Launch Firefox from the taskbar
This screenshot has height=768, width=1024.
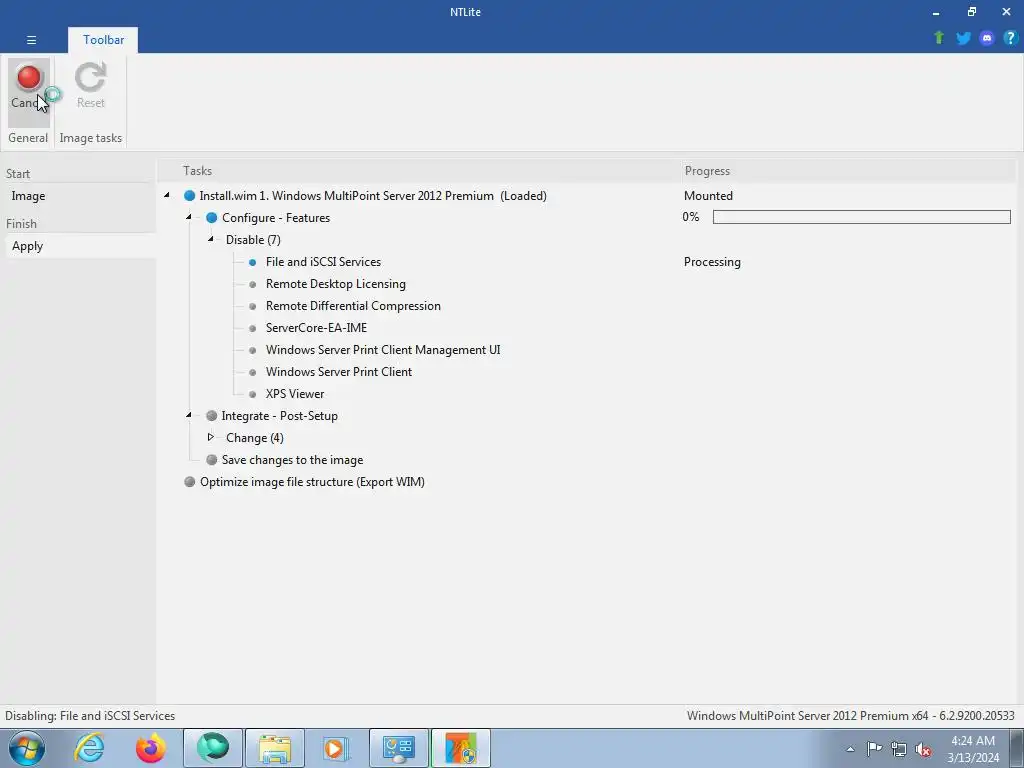point(150,748)
